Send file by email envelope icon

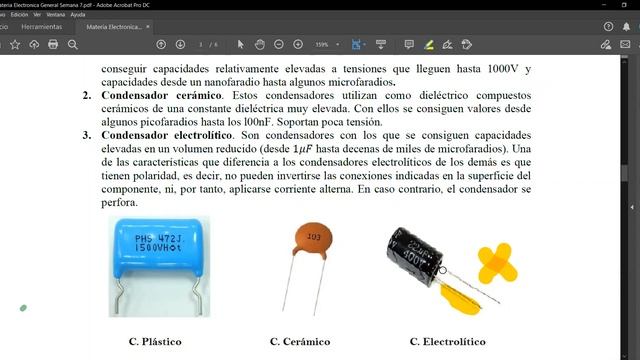point(625,44)
